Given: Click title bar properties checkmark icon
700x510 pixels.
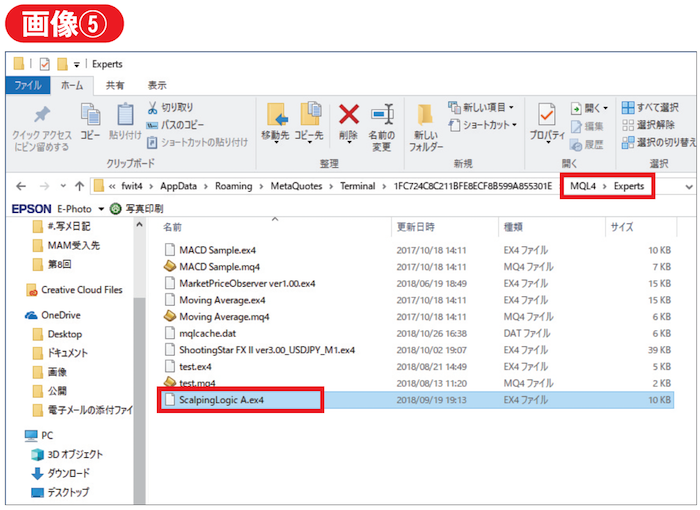Looking at the screenshot, I should [x=45, y=64].
